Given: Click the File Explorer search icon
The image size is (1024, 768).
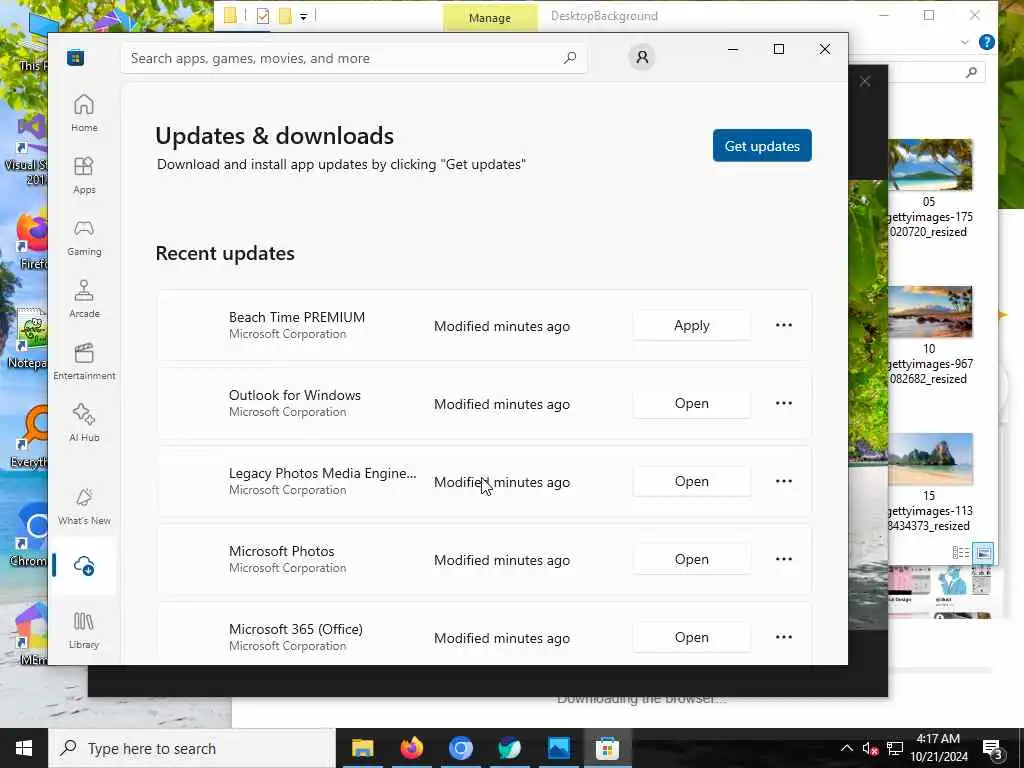Looking at the screenshot, I should point(972,72).
